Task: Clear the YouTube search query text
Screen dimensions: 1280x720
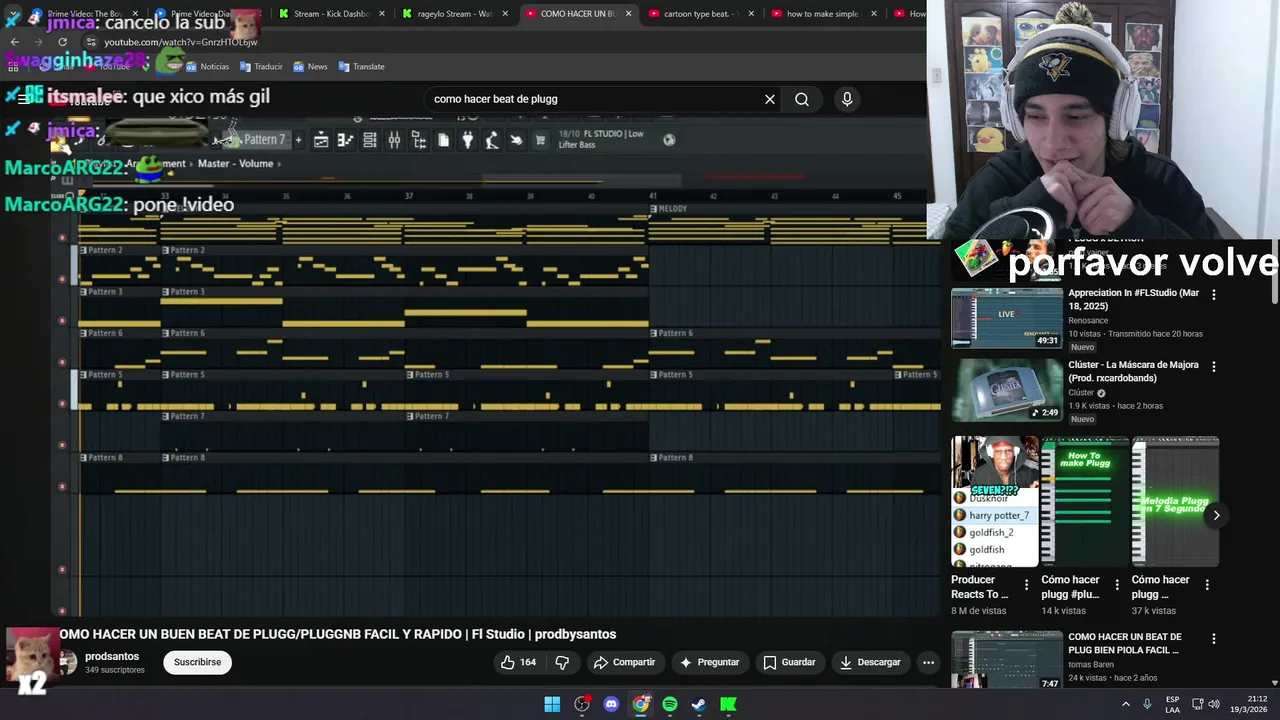Action: coord(770,99)
